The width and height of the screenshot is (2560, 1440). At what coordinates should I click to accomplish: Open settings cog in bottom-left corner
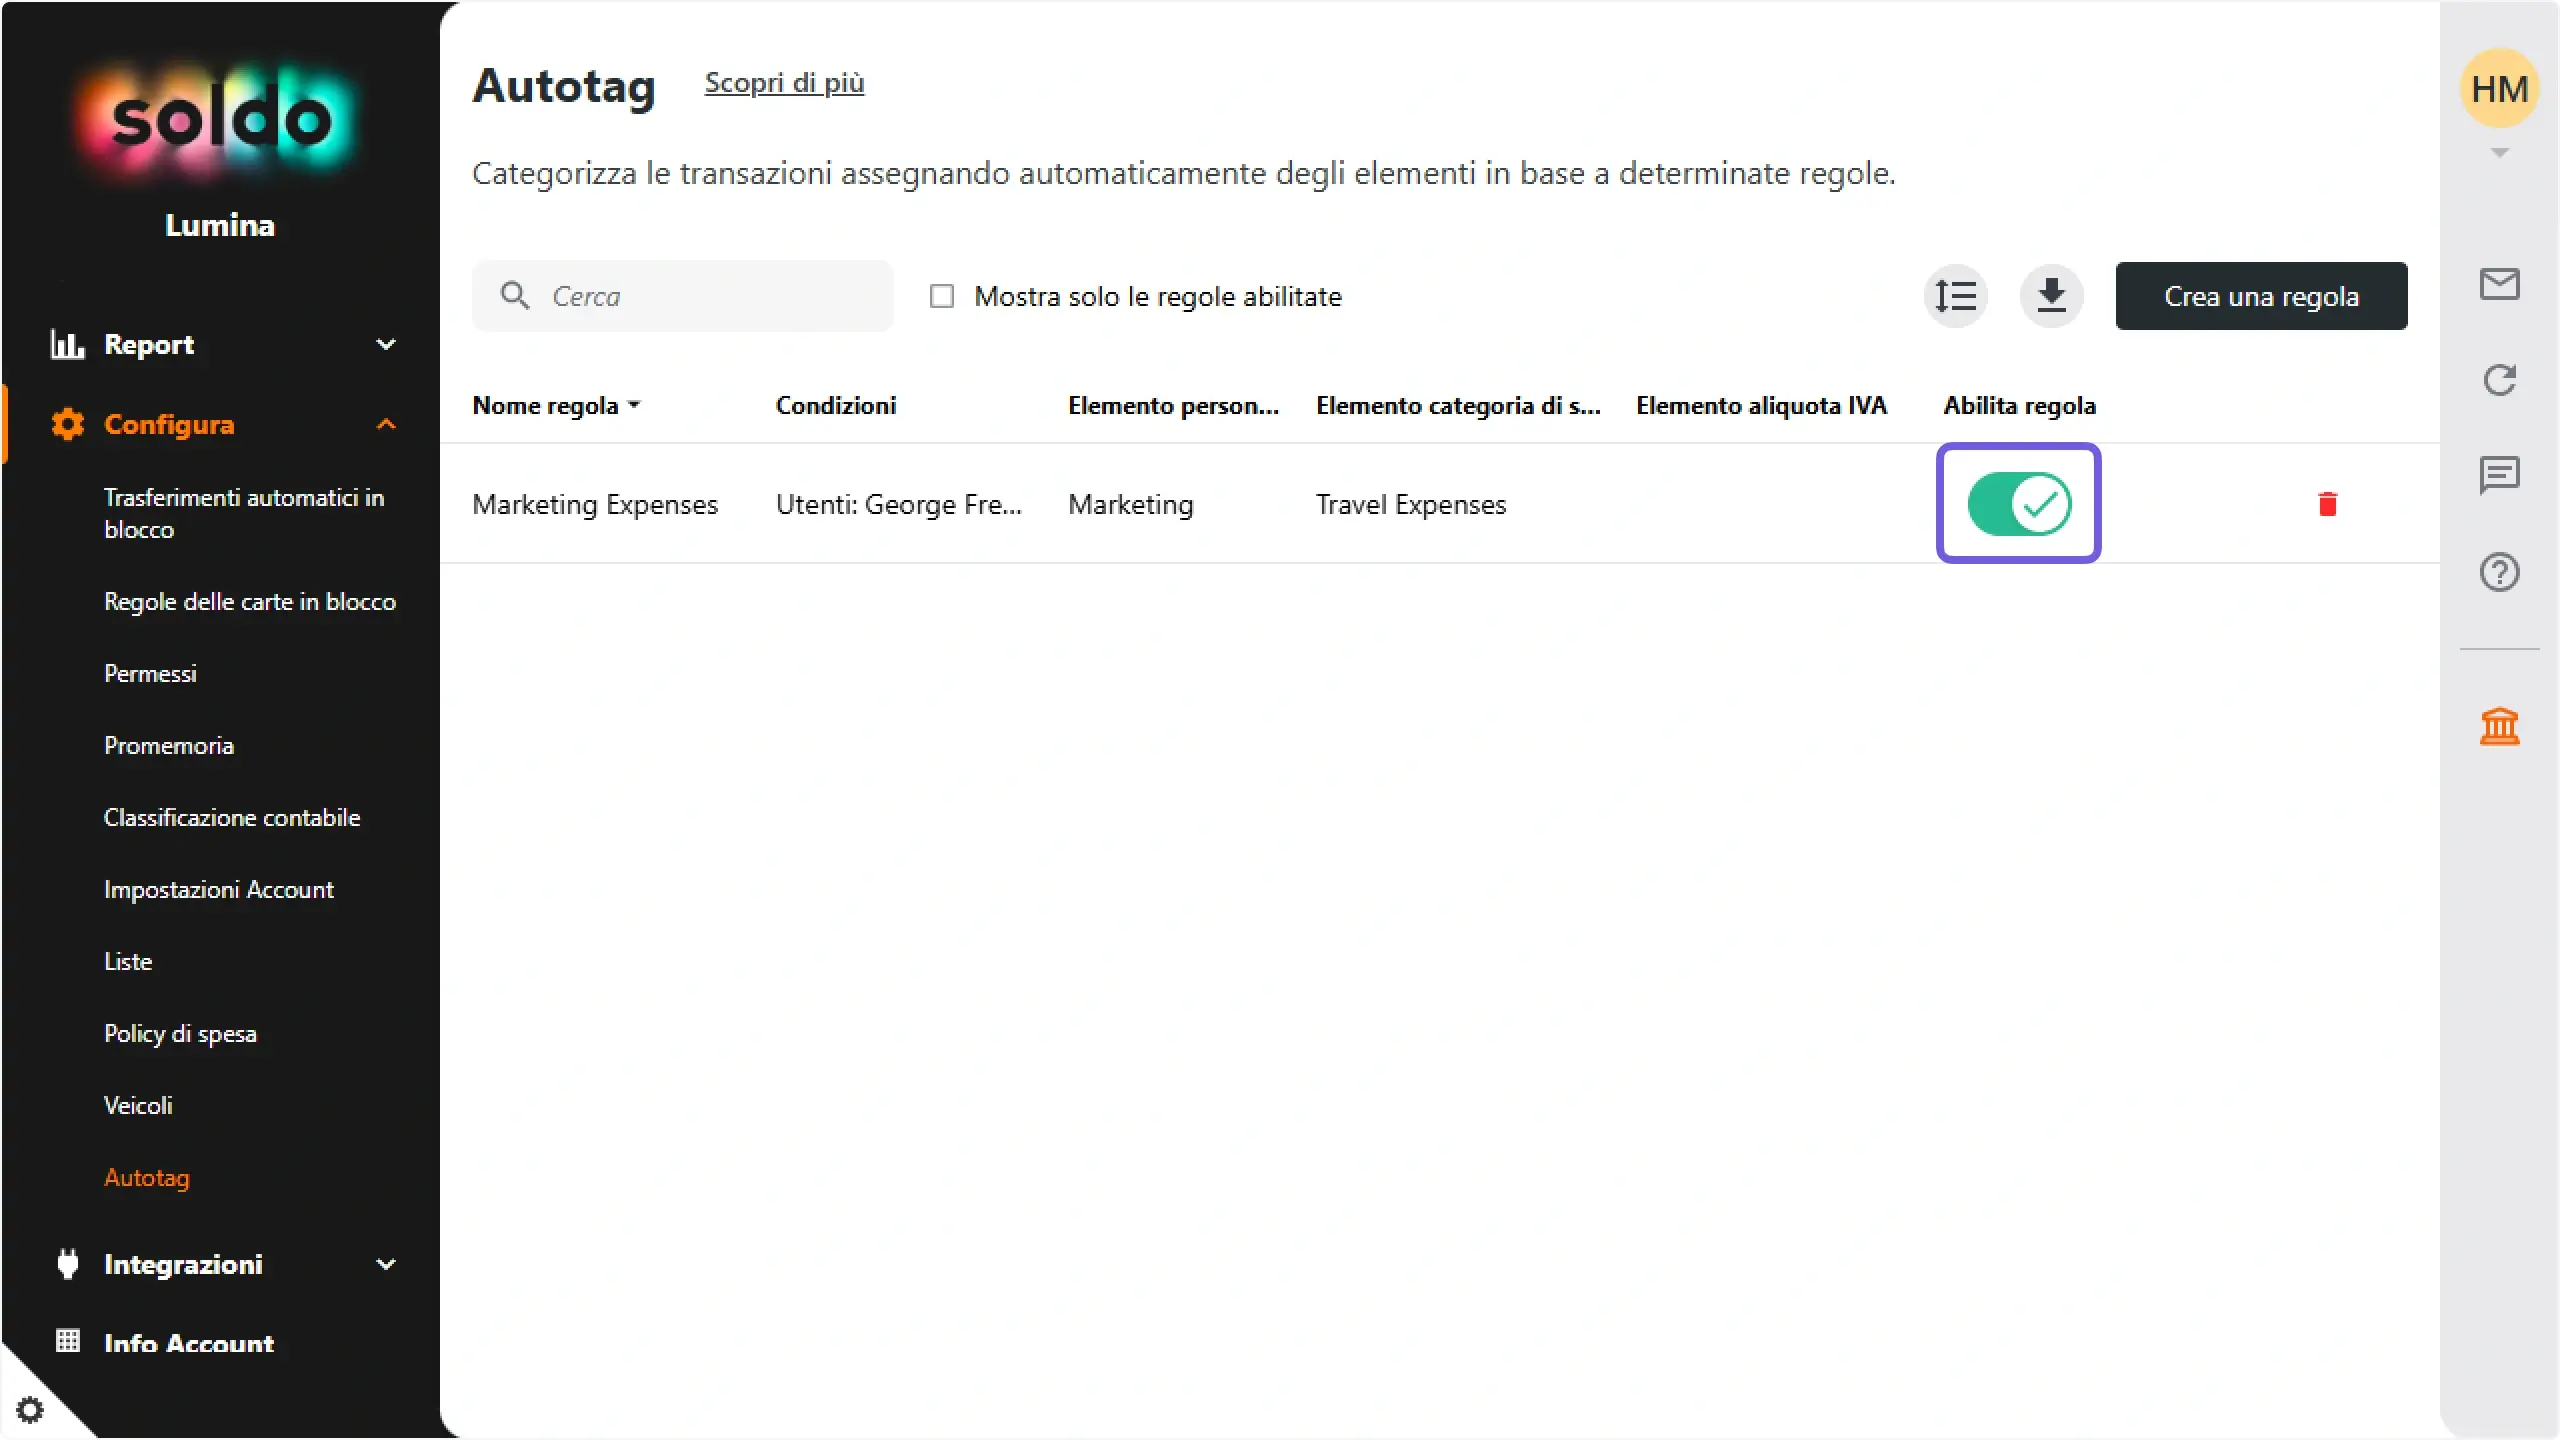pos(30,1410)
